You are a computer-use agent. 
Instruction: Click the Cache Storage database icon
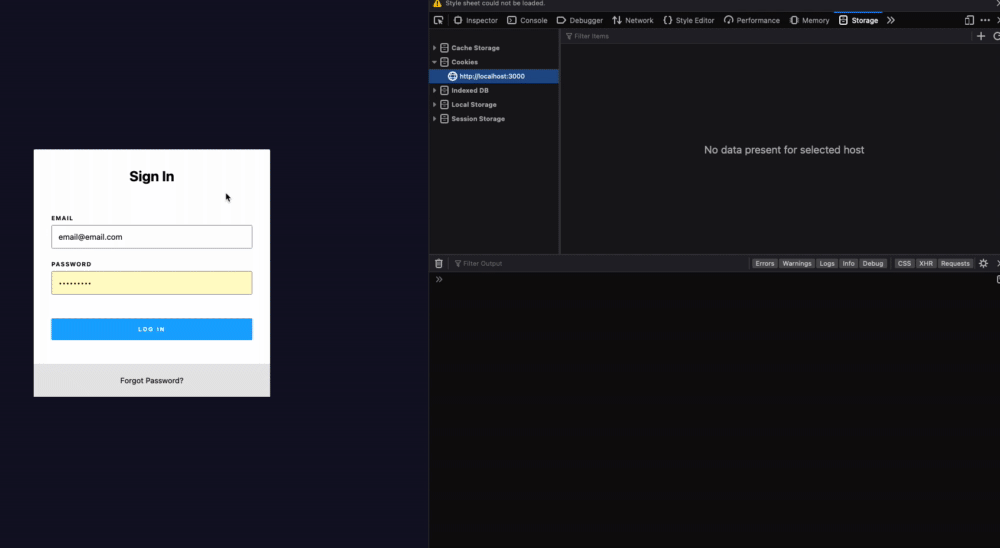pos(445,48)
